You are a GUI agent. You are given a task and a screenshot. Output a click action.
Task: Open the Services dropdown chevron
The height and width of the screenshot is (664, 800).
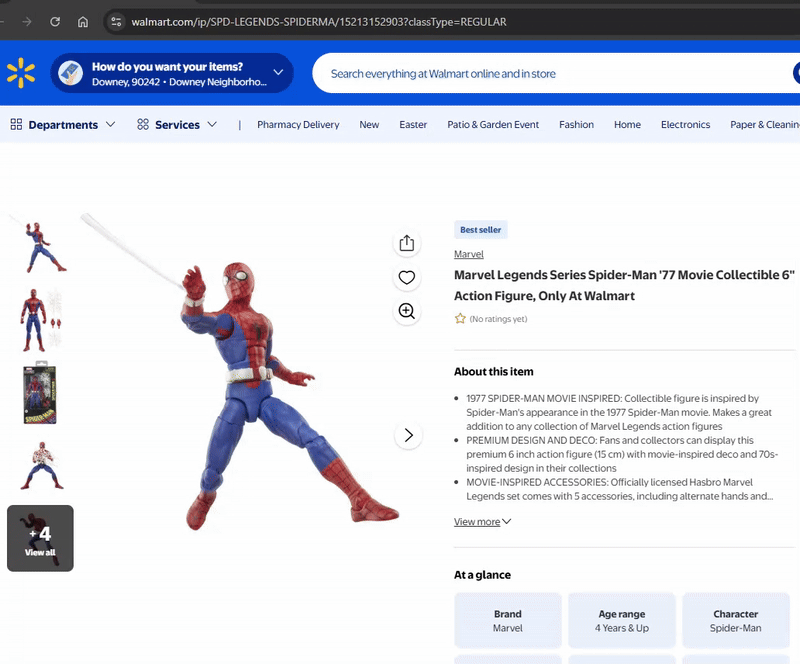tap(212, 124)
